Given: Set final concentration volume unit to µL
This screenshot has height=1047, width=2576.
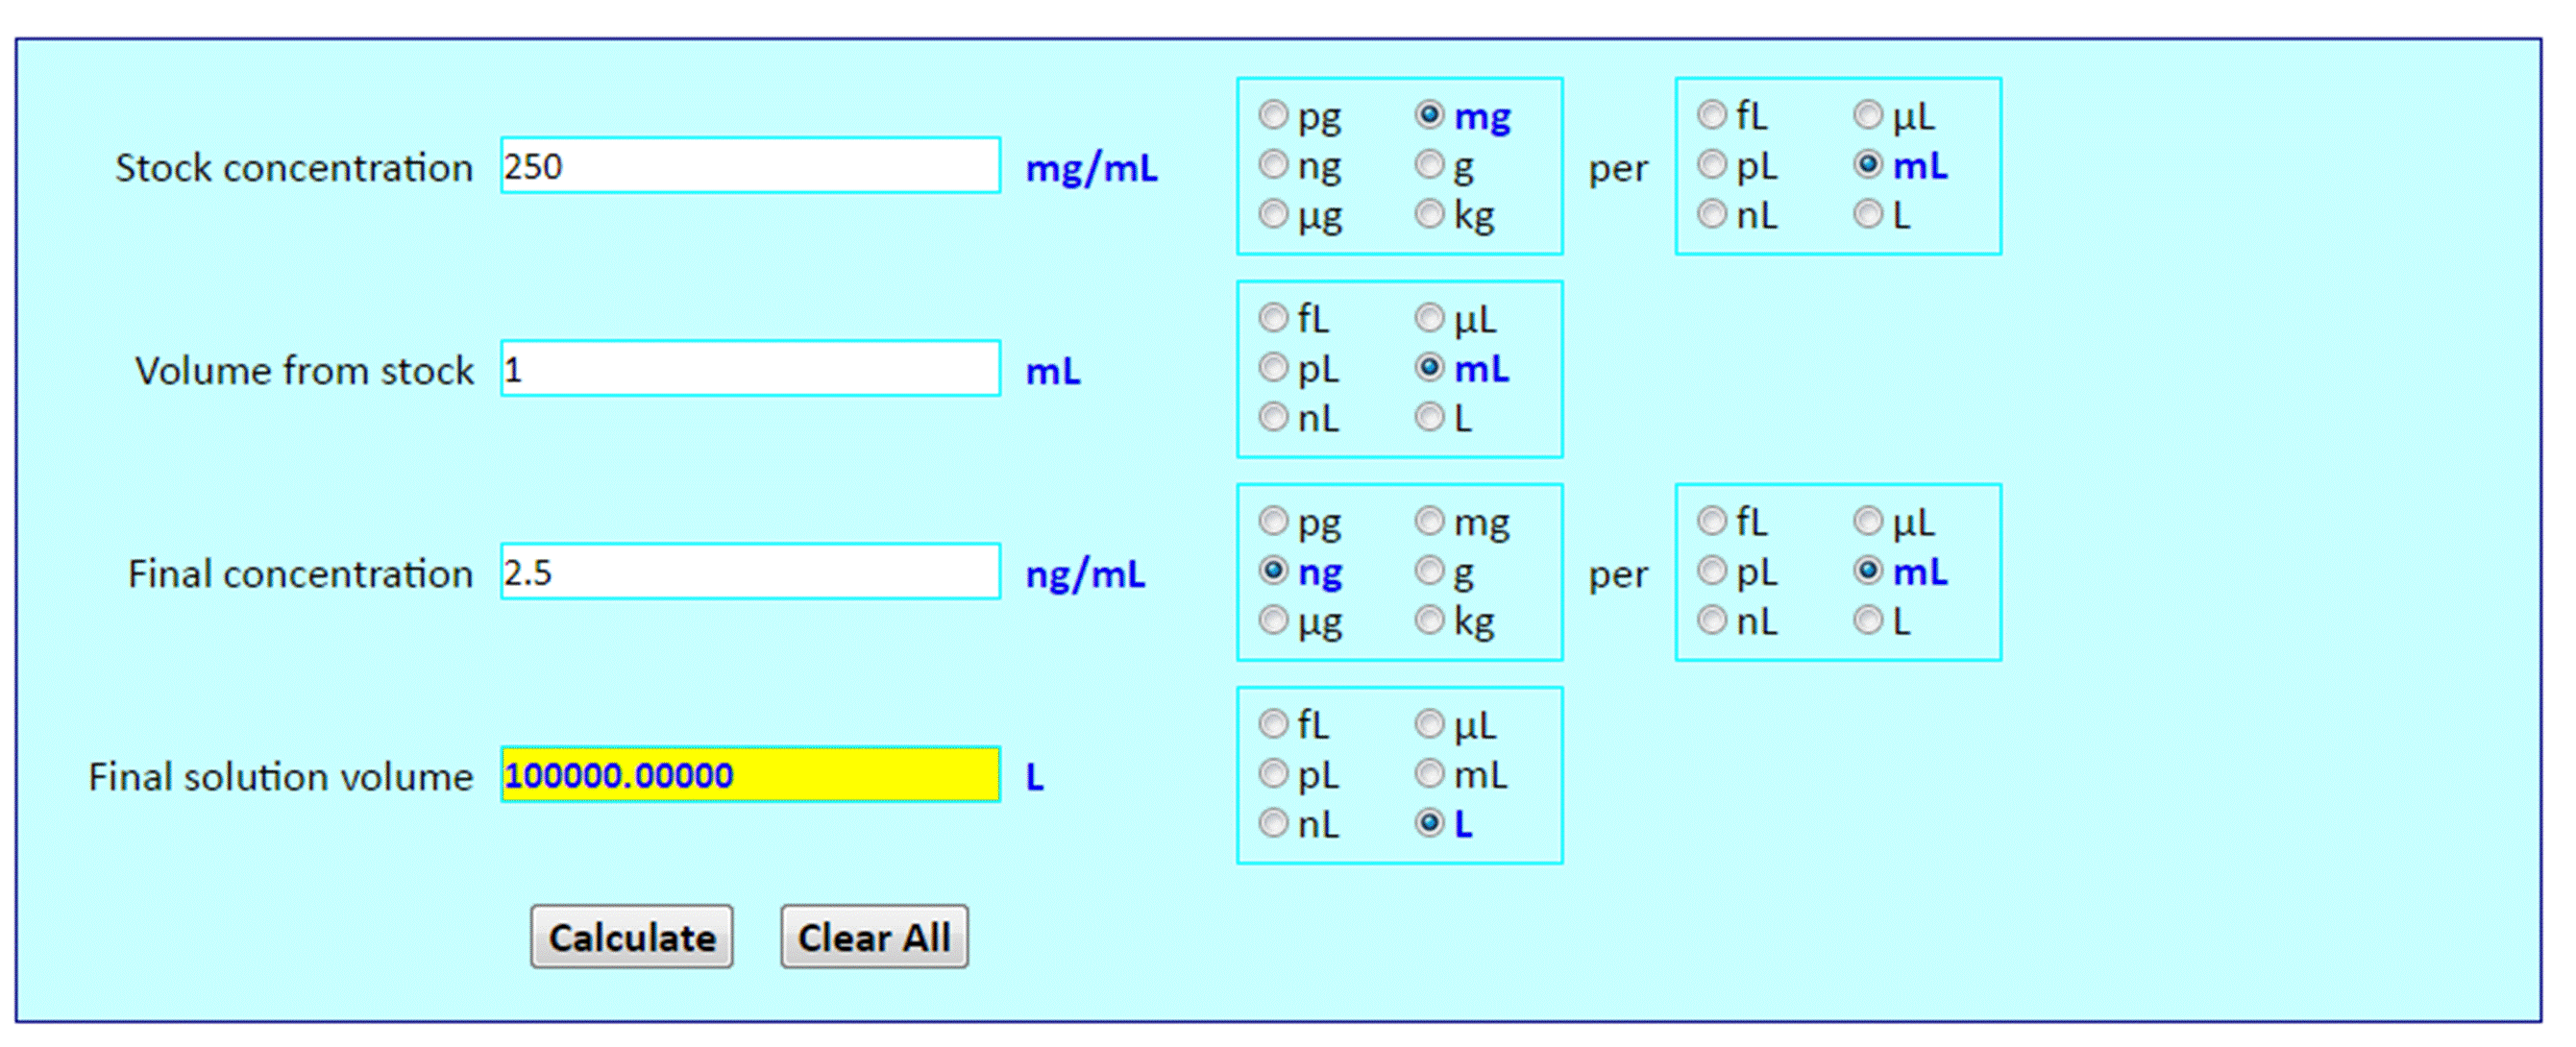Looking at the screenshot, I should pyautogui.click(x=1868, y=521).
